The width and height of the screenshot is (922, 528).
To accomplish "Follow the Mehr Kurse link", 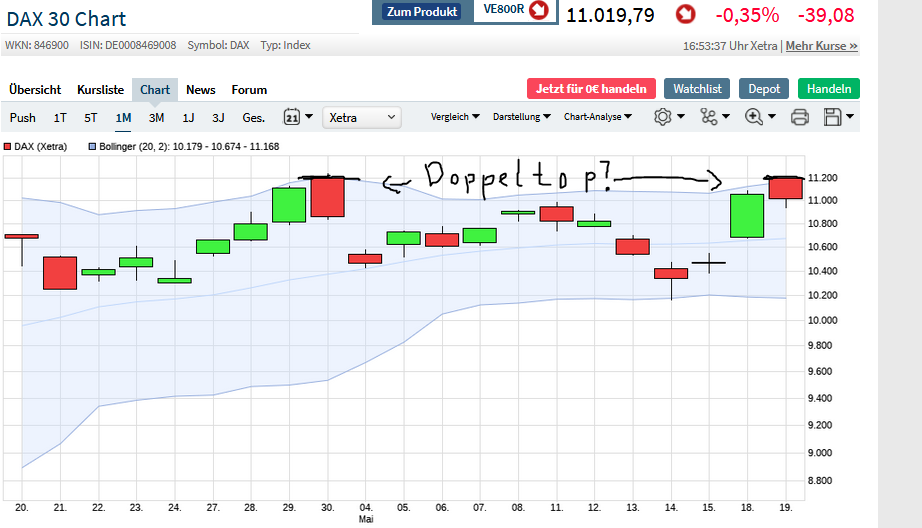I will pyautogui.click(x=821, y=46).
